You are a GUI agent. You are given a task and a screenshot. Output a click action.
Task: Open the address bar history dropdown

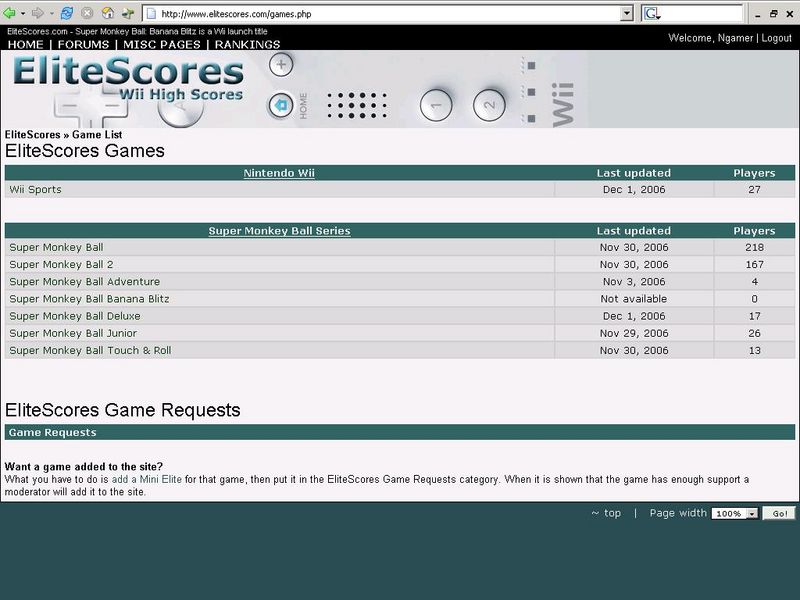tap(627, 14)
